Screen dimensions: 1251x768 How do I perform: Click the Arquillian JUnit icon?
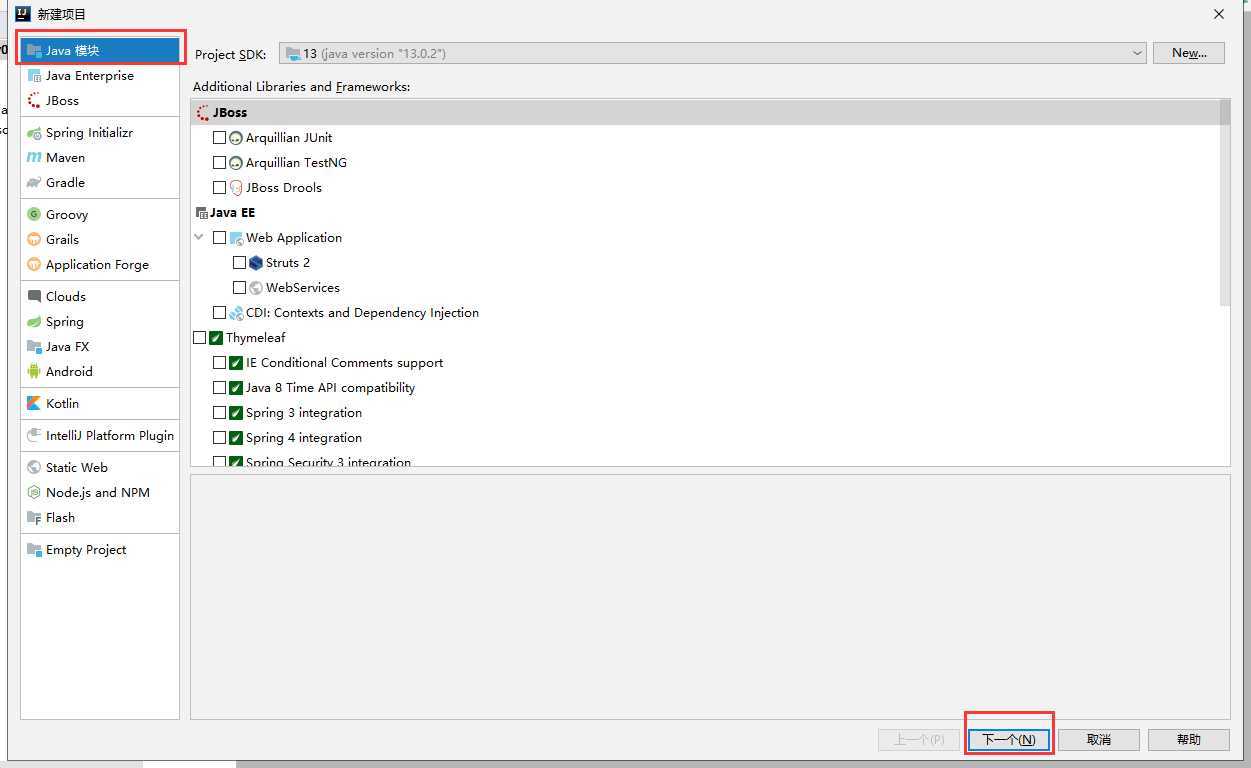coord(236,137)
